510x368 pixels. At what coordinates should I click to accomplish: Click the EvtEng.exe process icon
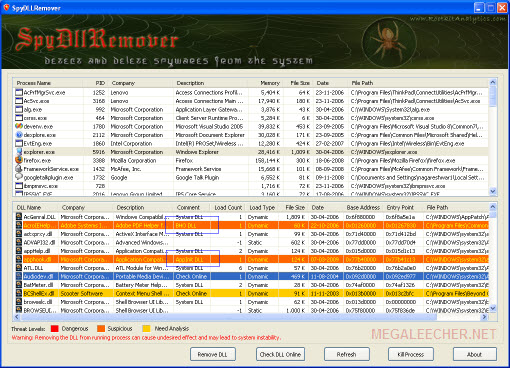[x=19, y=143]
